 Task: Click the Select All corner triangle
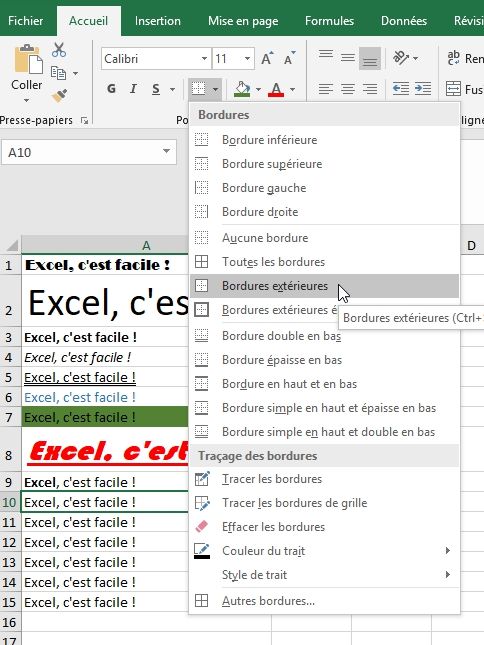[12, 246]
